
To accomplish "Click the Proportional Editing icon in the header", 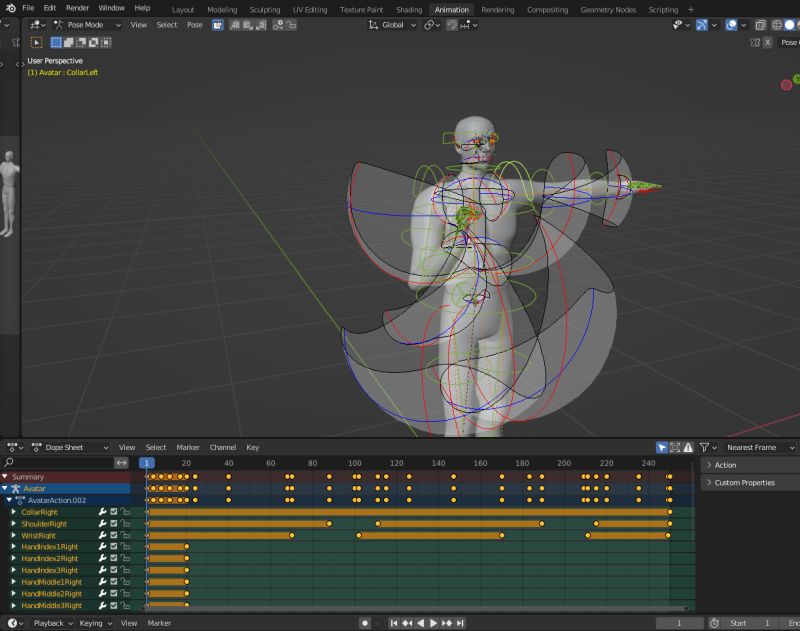I will pyautogui.click(x=453, y=25).
